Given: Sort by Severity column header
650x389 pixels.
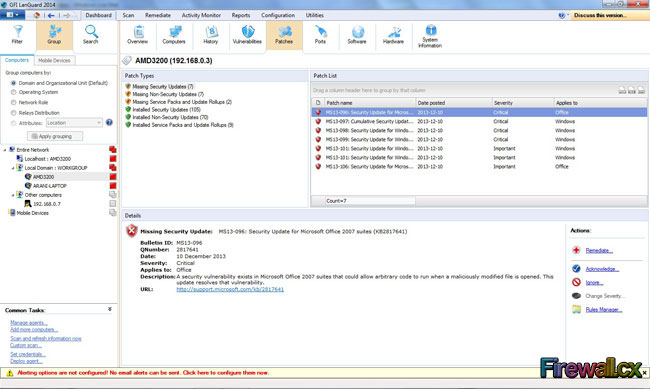Looking at the screenshot, I should point(523,102).
